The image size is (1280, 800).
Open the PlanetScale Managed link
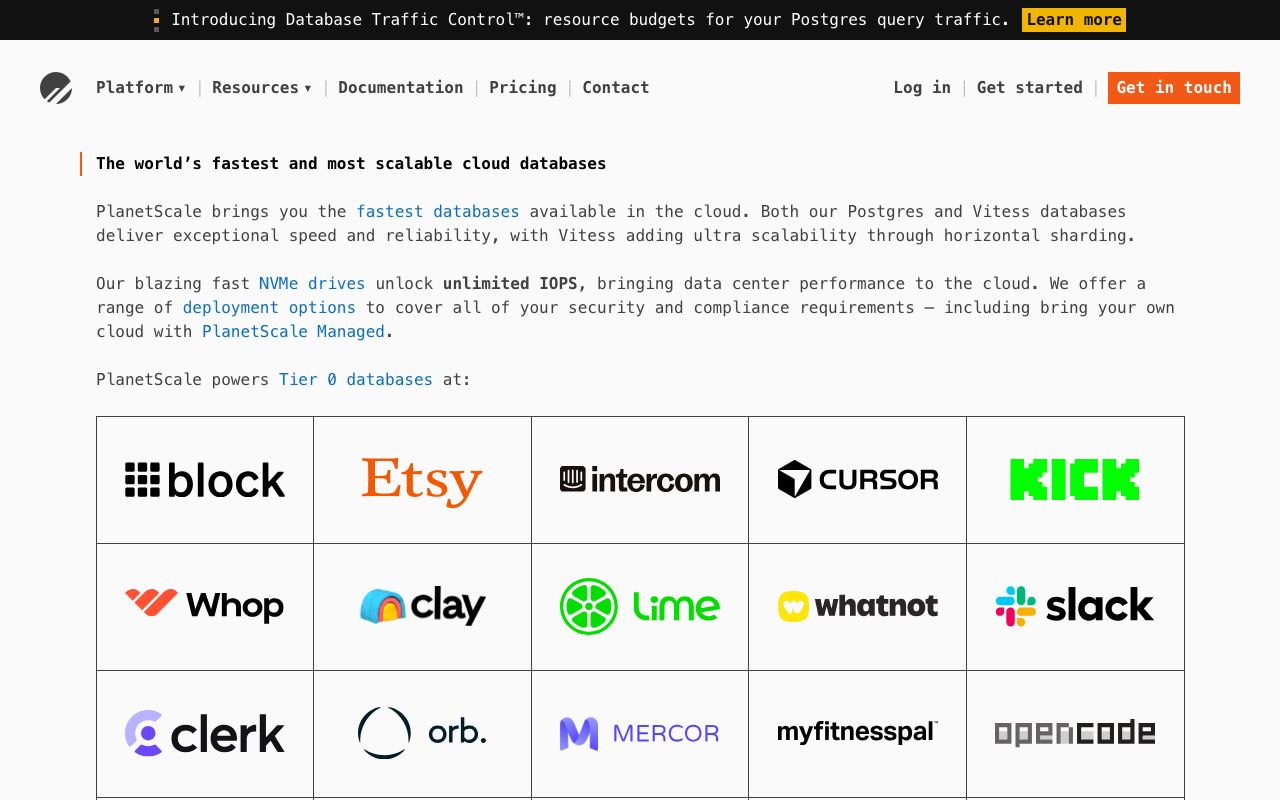coord(293,332)
